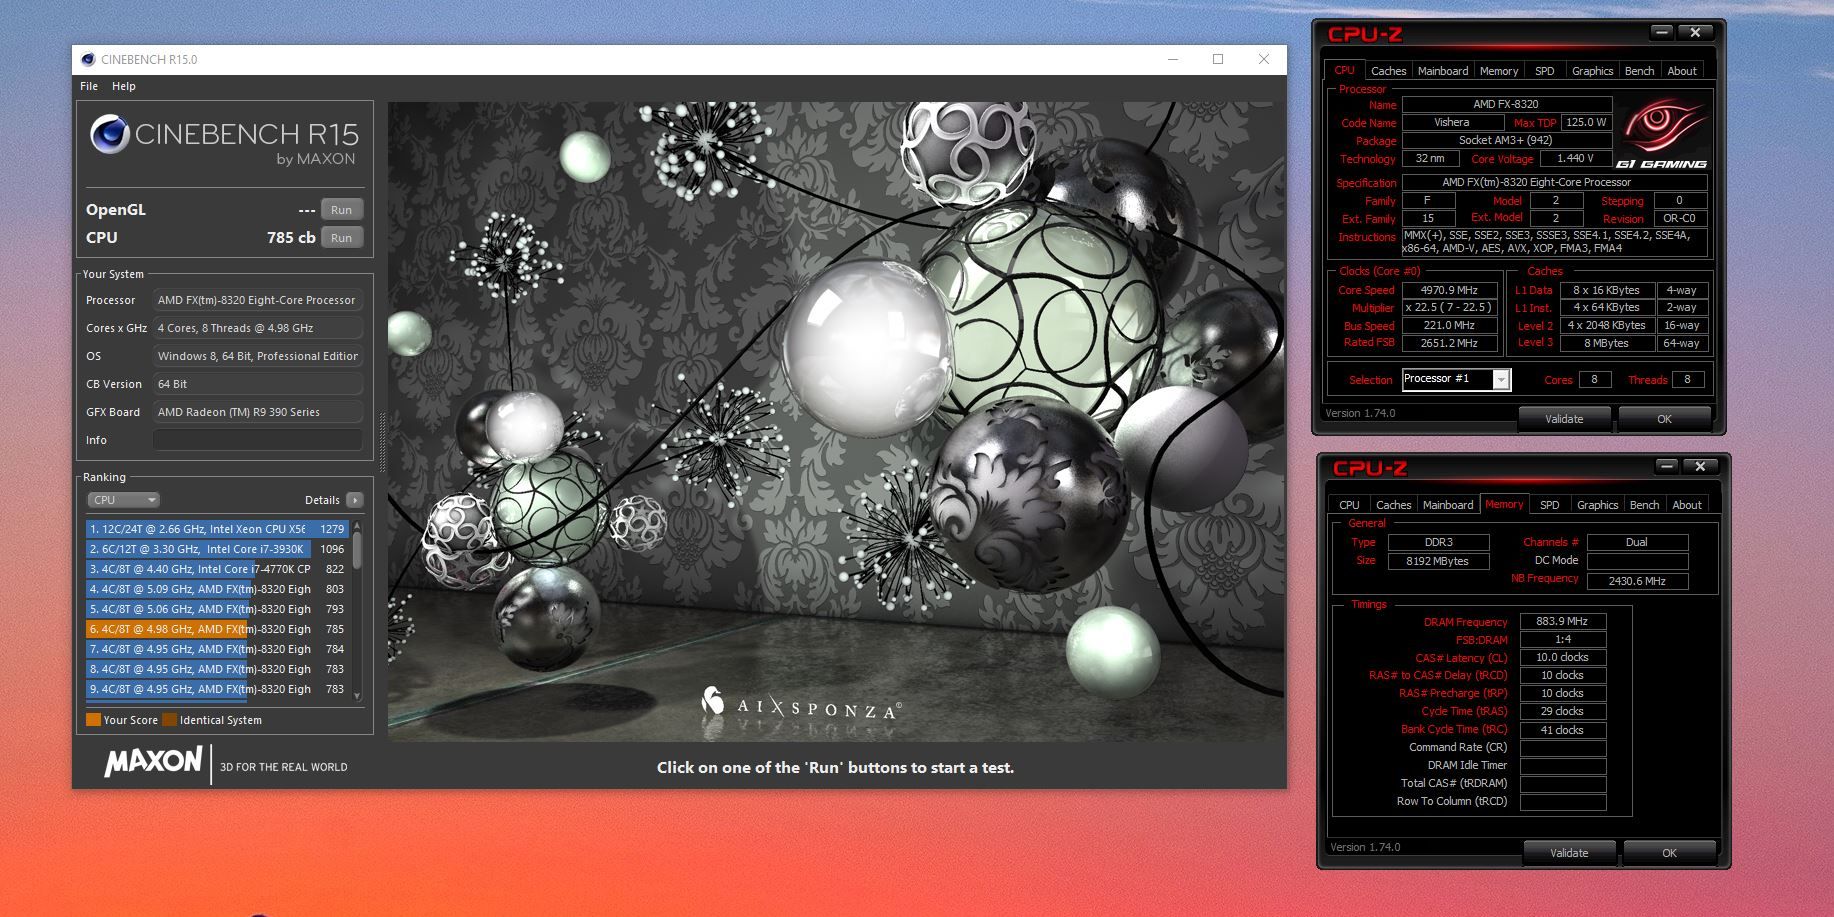Click the Details button in Ranking
The image size is (1834, 917).
(x=333, y=500)
